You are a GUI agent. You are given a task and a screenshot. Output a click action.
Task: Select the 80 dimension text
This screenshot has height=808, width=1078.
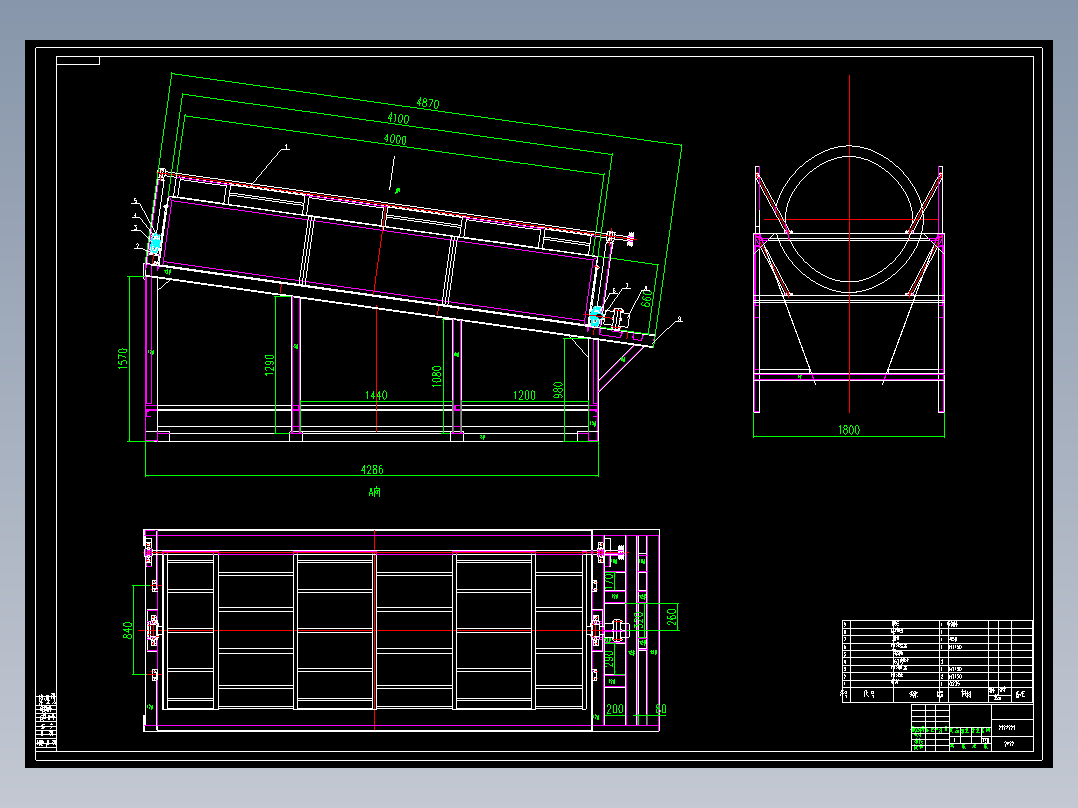point(661,709)
